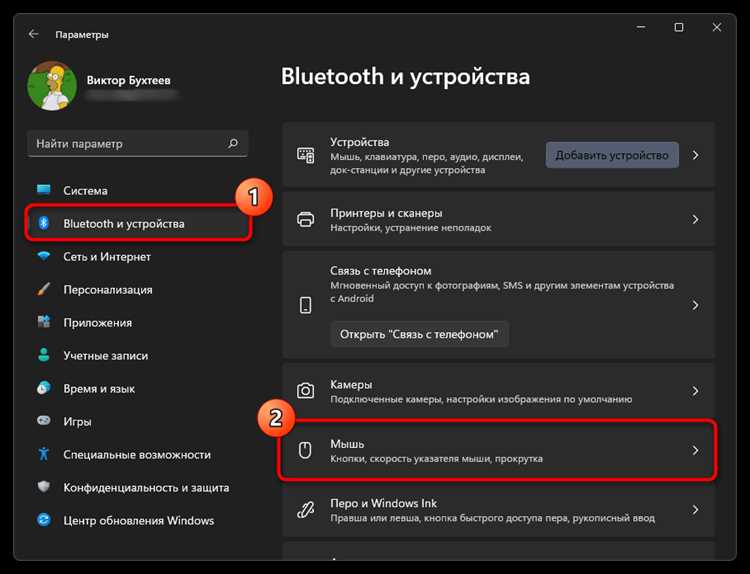Click the Bluetooth icon in sidebar
Viewport: 750px width, 574px height.
pos(44,223)
